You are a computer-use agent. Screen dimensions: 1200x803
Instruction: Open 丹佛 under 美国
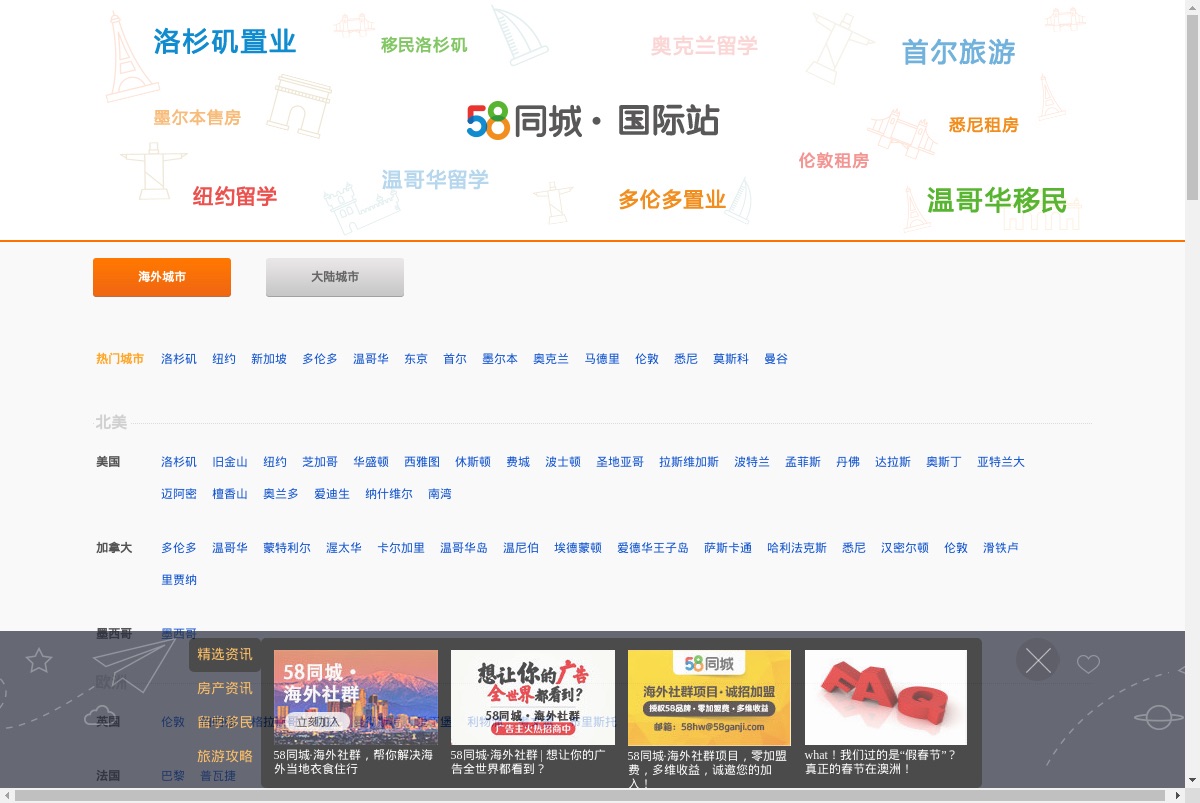(x=848, y=462)
